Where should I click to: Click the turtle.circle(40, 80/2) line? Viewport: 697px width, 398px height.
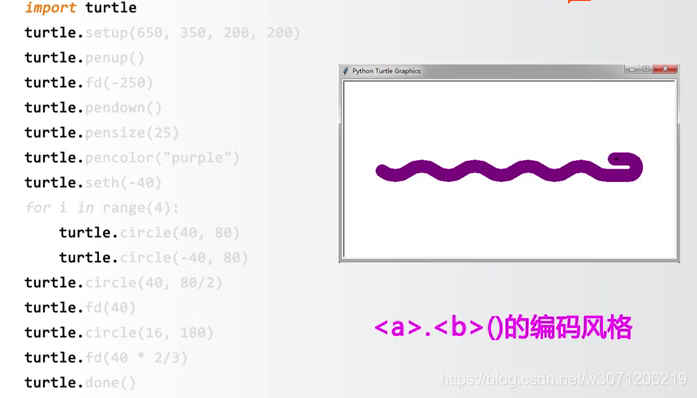123,282
